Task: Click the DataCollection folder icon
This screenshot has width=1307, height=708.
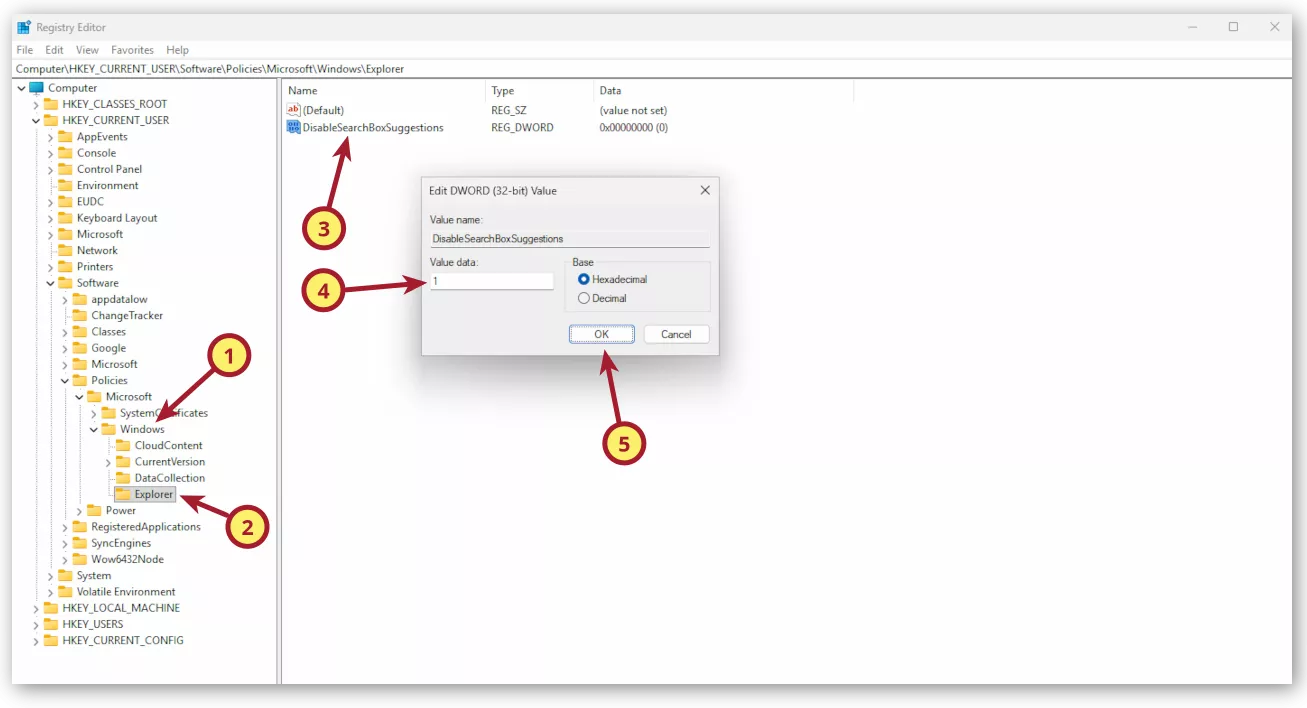Action: [x=123, y=478]
